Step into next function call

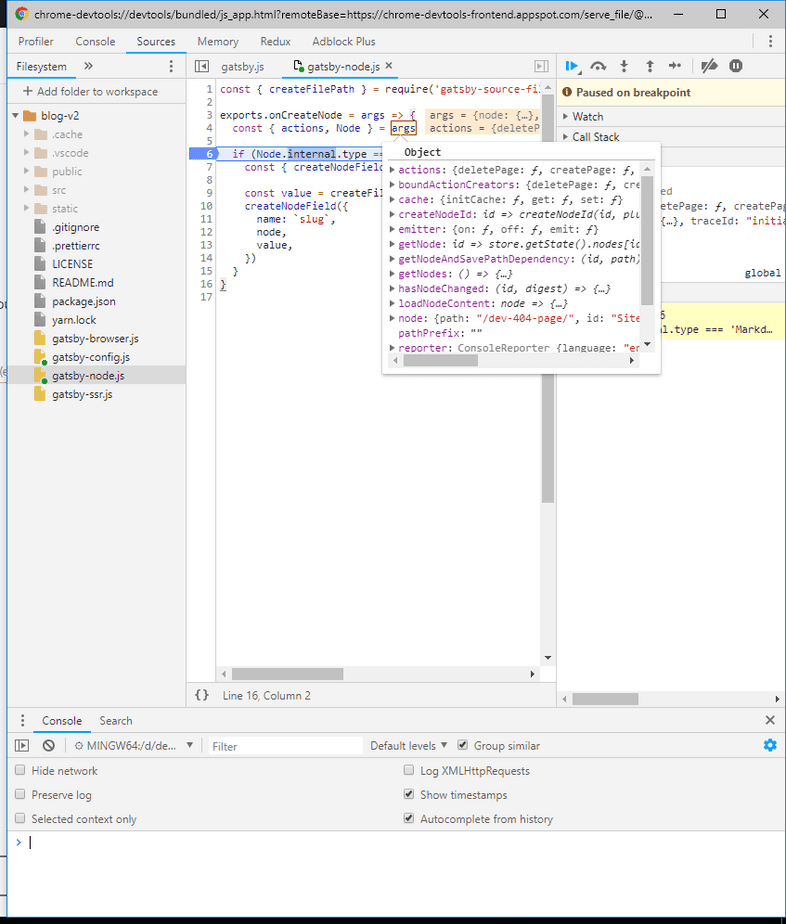tap(624, 66)
